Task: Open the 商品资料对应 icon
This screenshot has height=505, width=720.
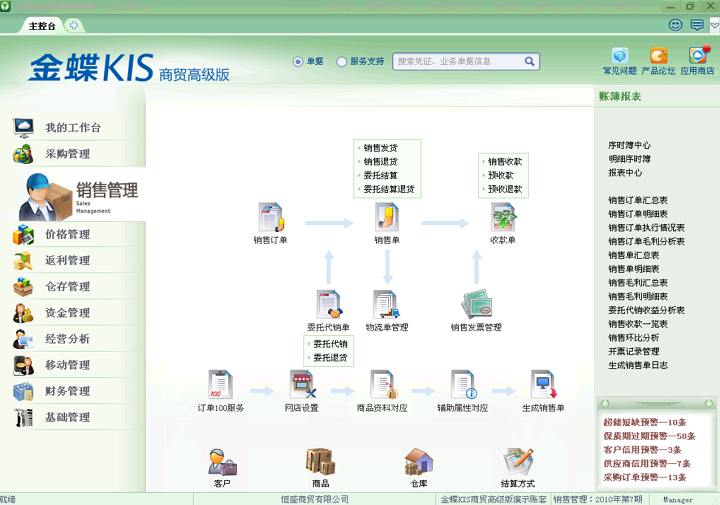Action: pyautogui.click(x=383, y=385)
